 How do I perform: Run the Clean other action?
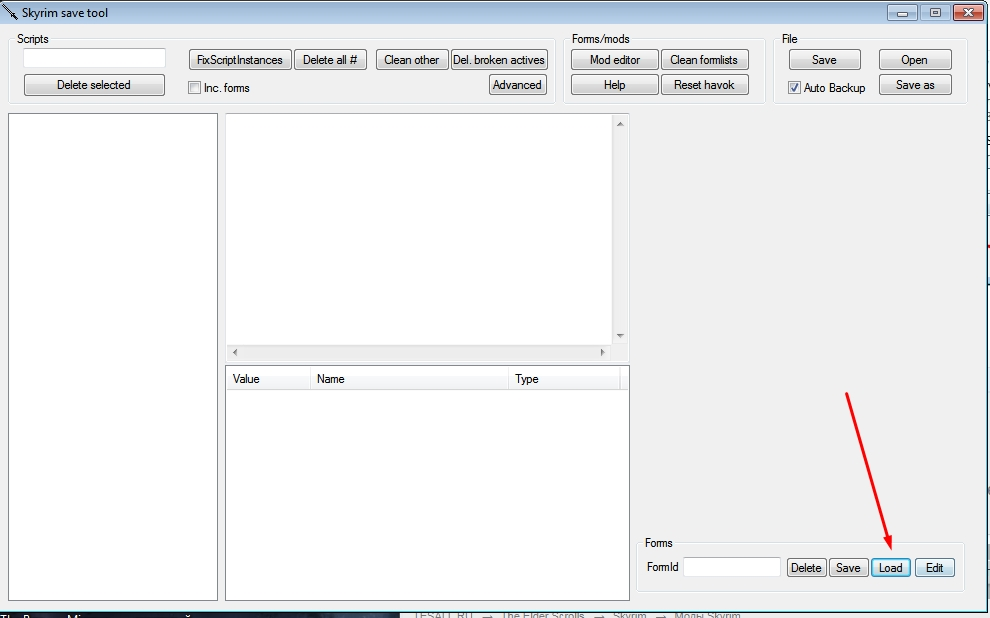(x=412, y=60)
